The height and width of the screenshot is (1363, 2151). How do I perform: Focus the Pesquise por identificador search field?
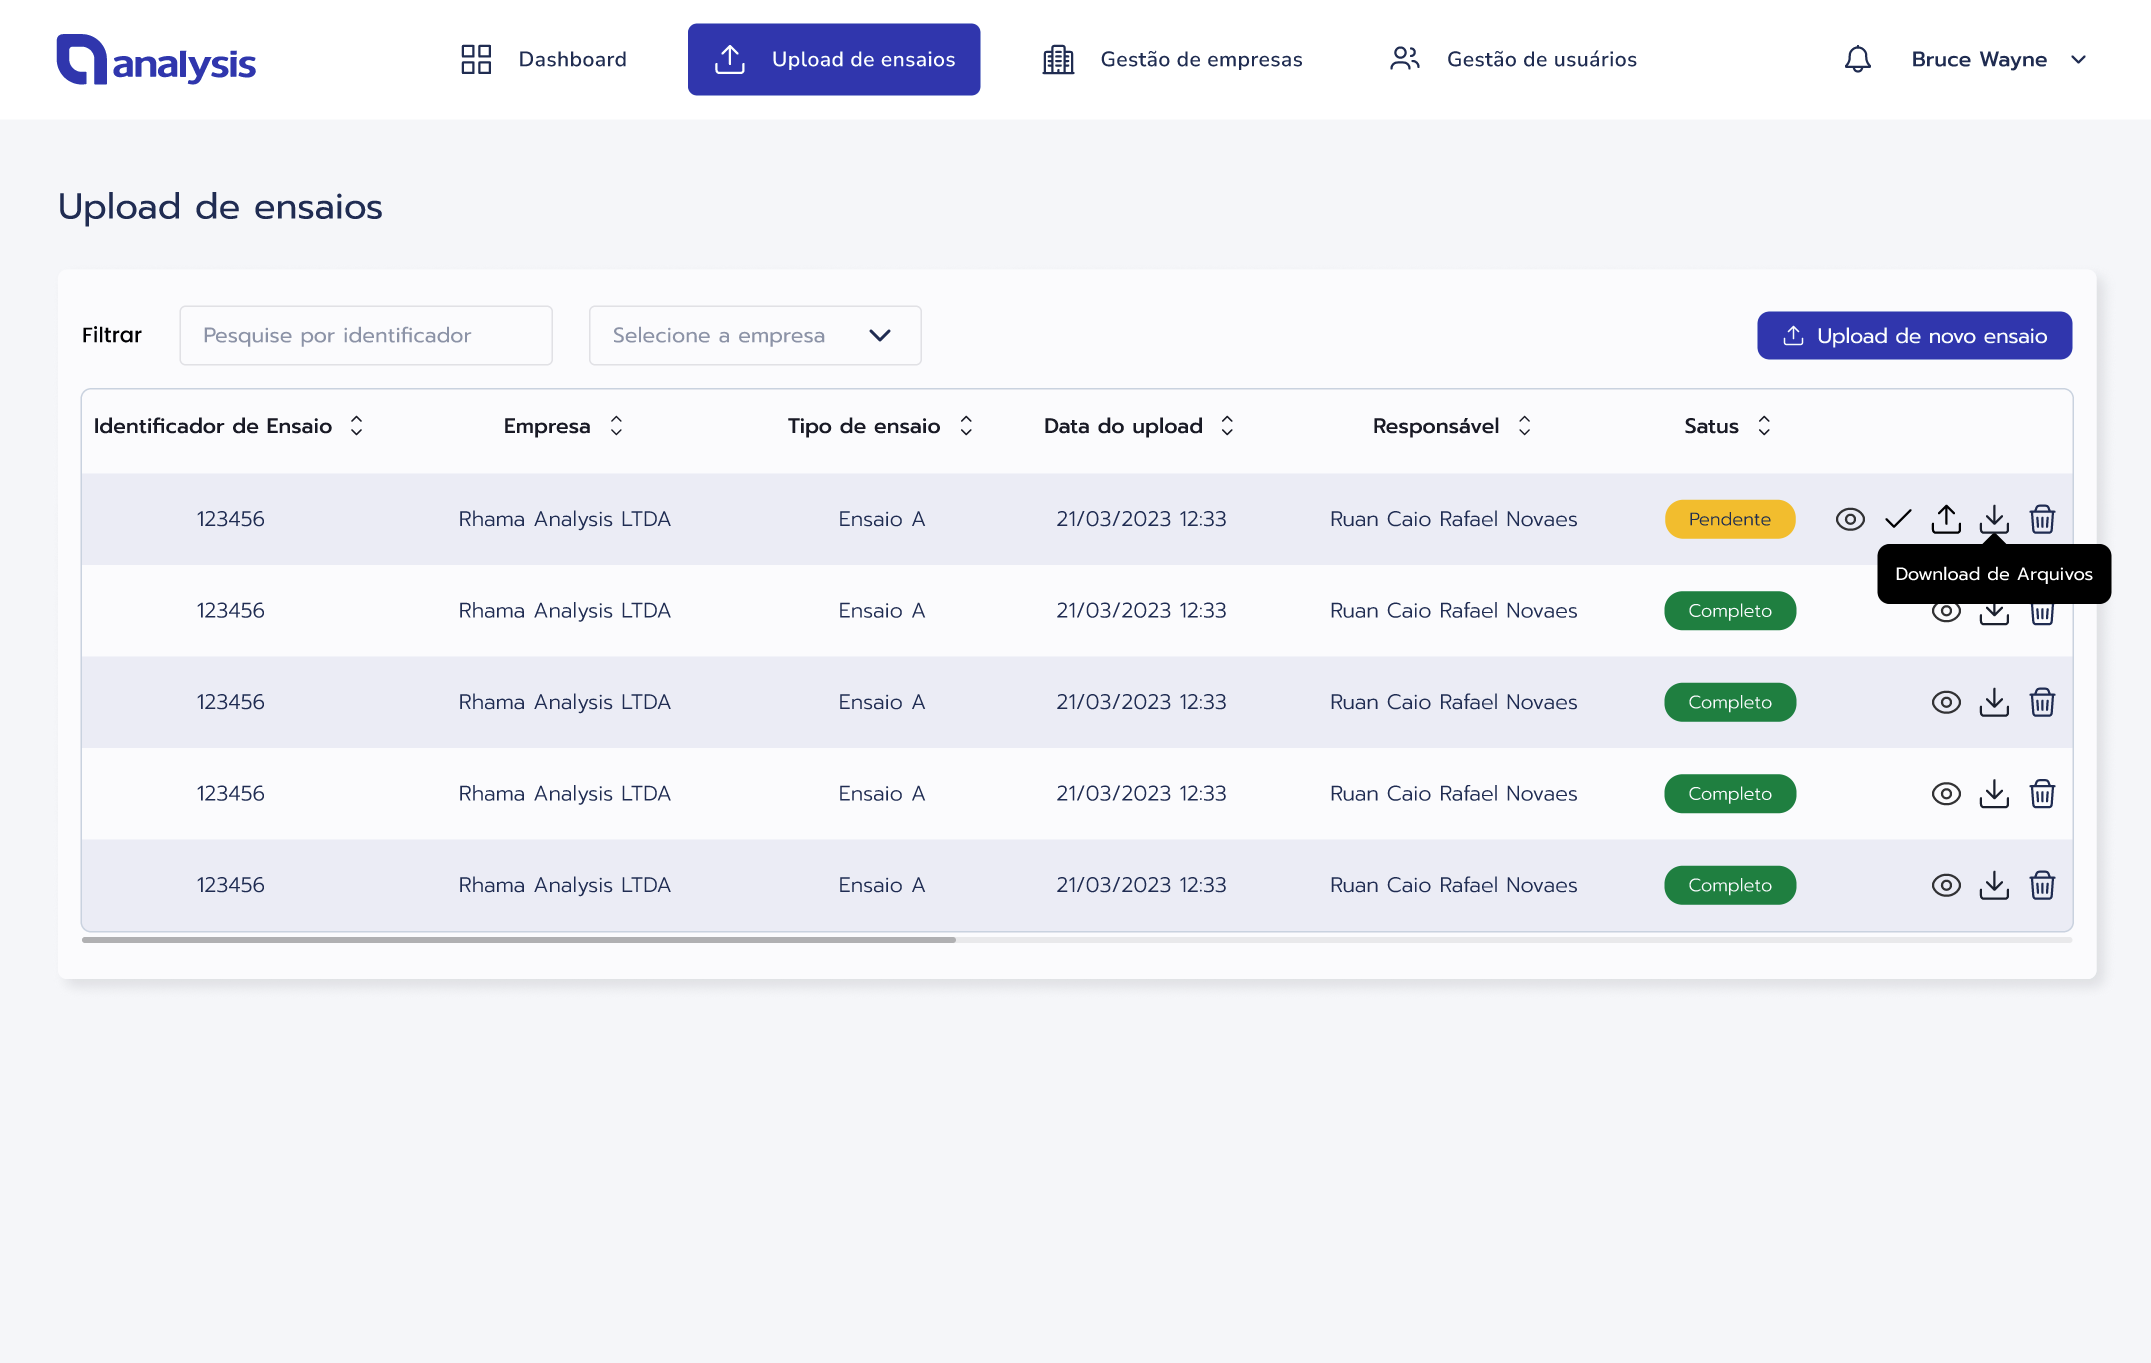tap(366, 335)
